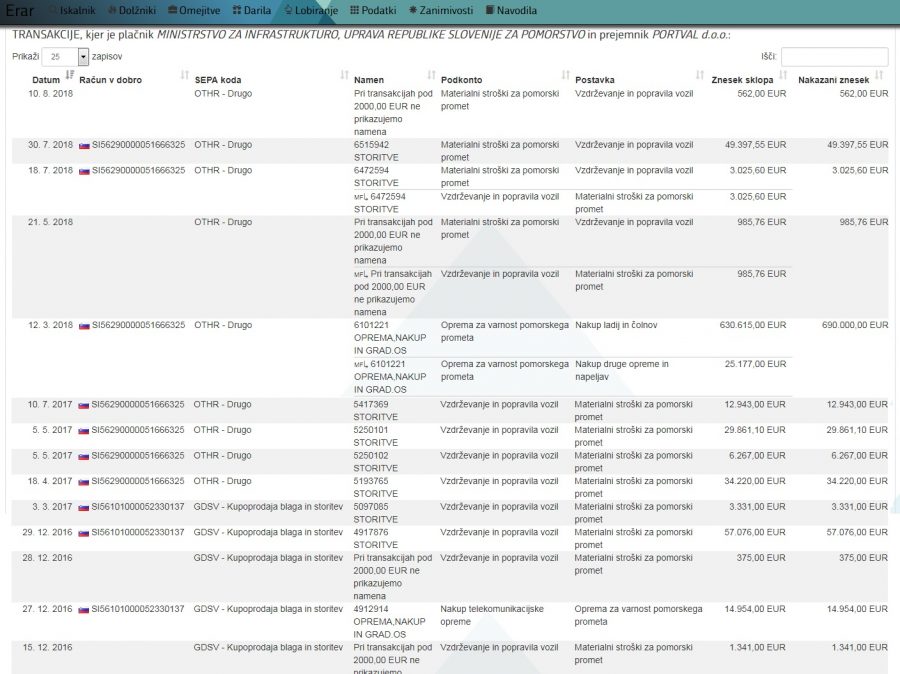Sort by the Podkonto column sort icon

[x=565, y=75]
